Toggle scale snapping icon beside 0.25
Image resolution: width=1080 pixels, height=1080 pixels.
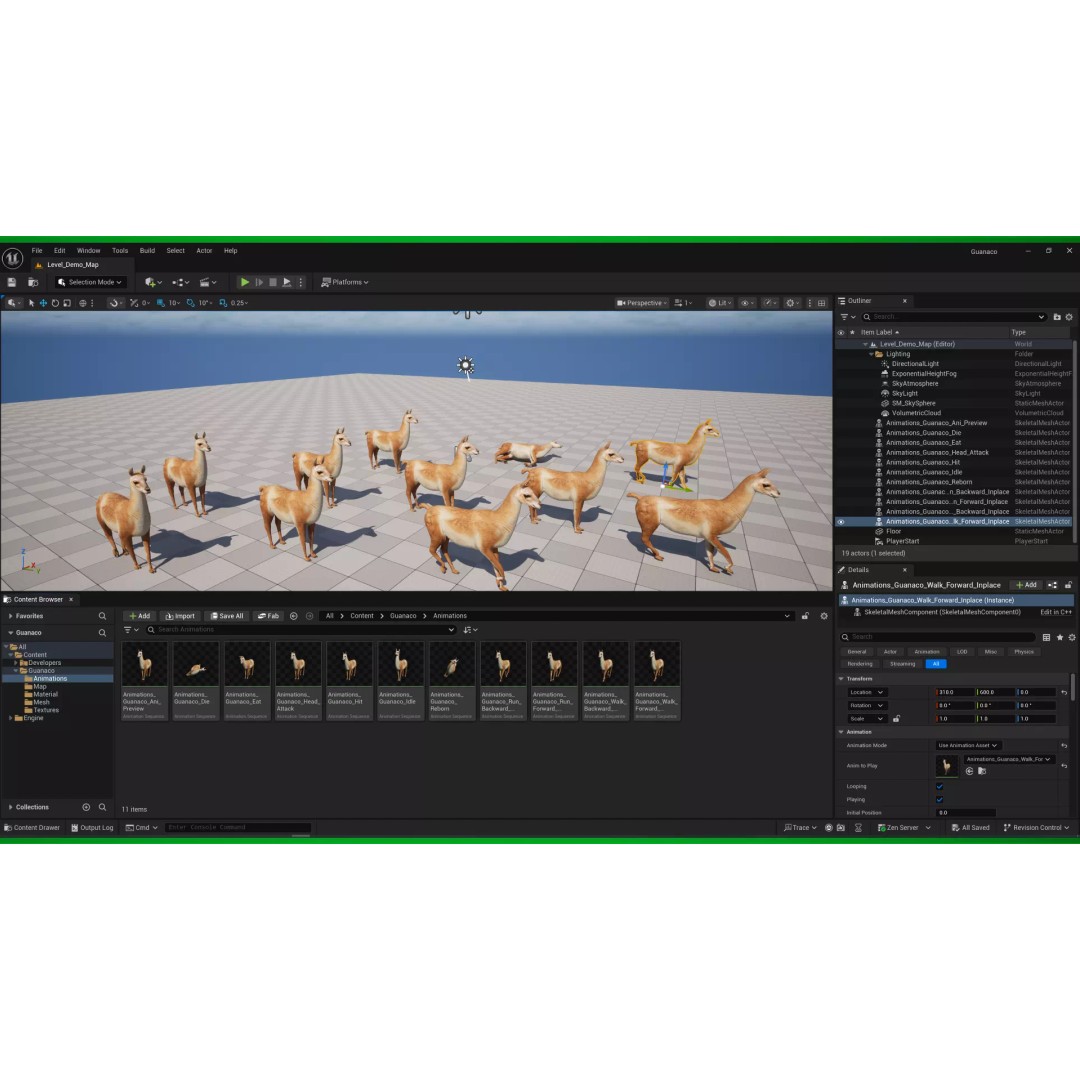pyautogui.click(x=223, y=303)
